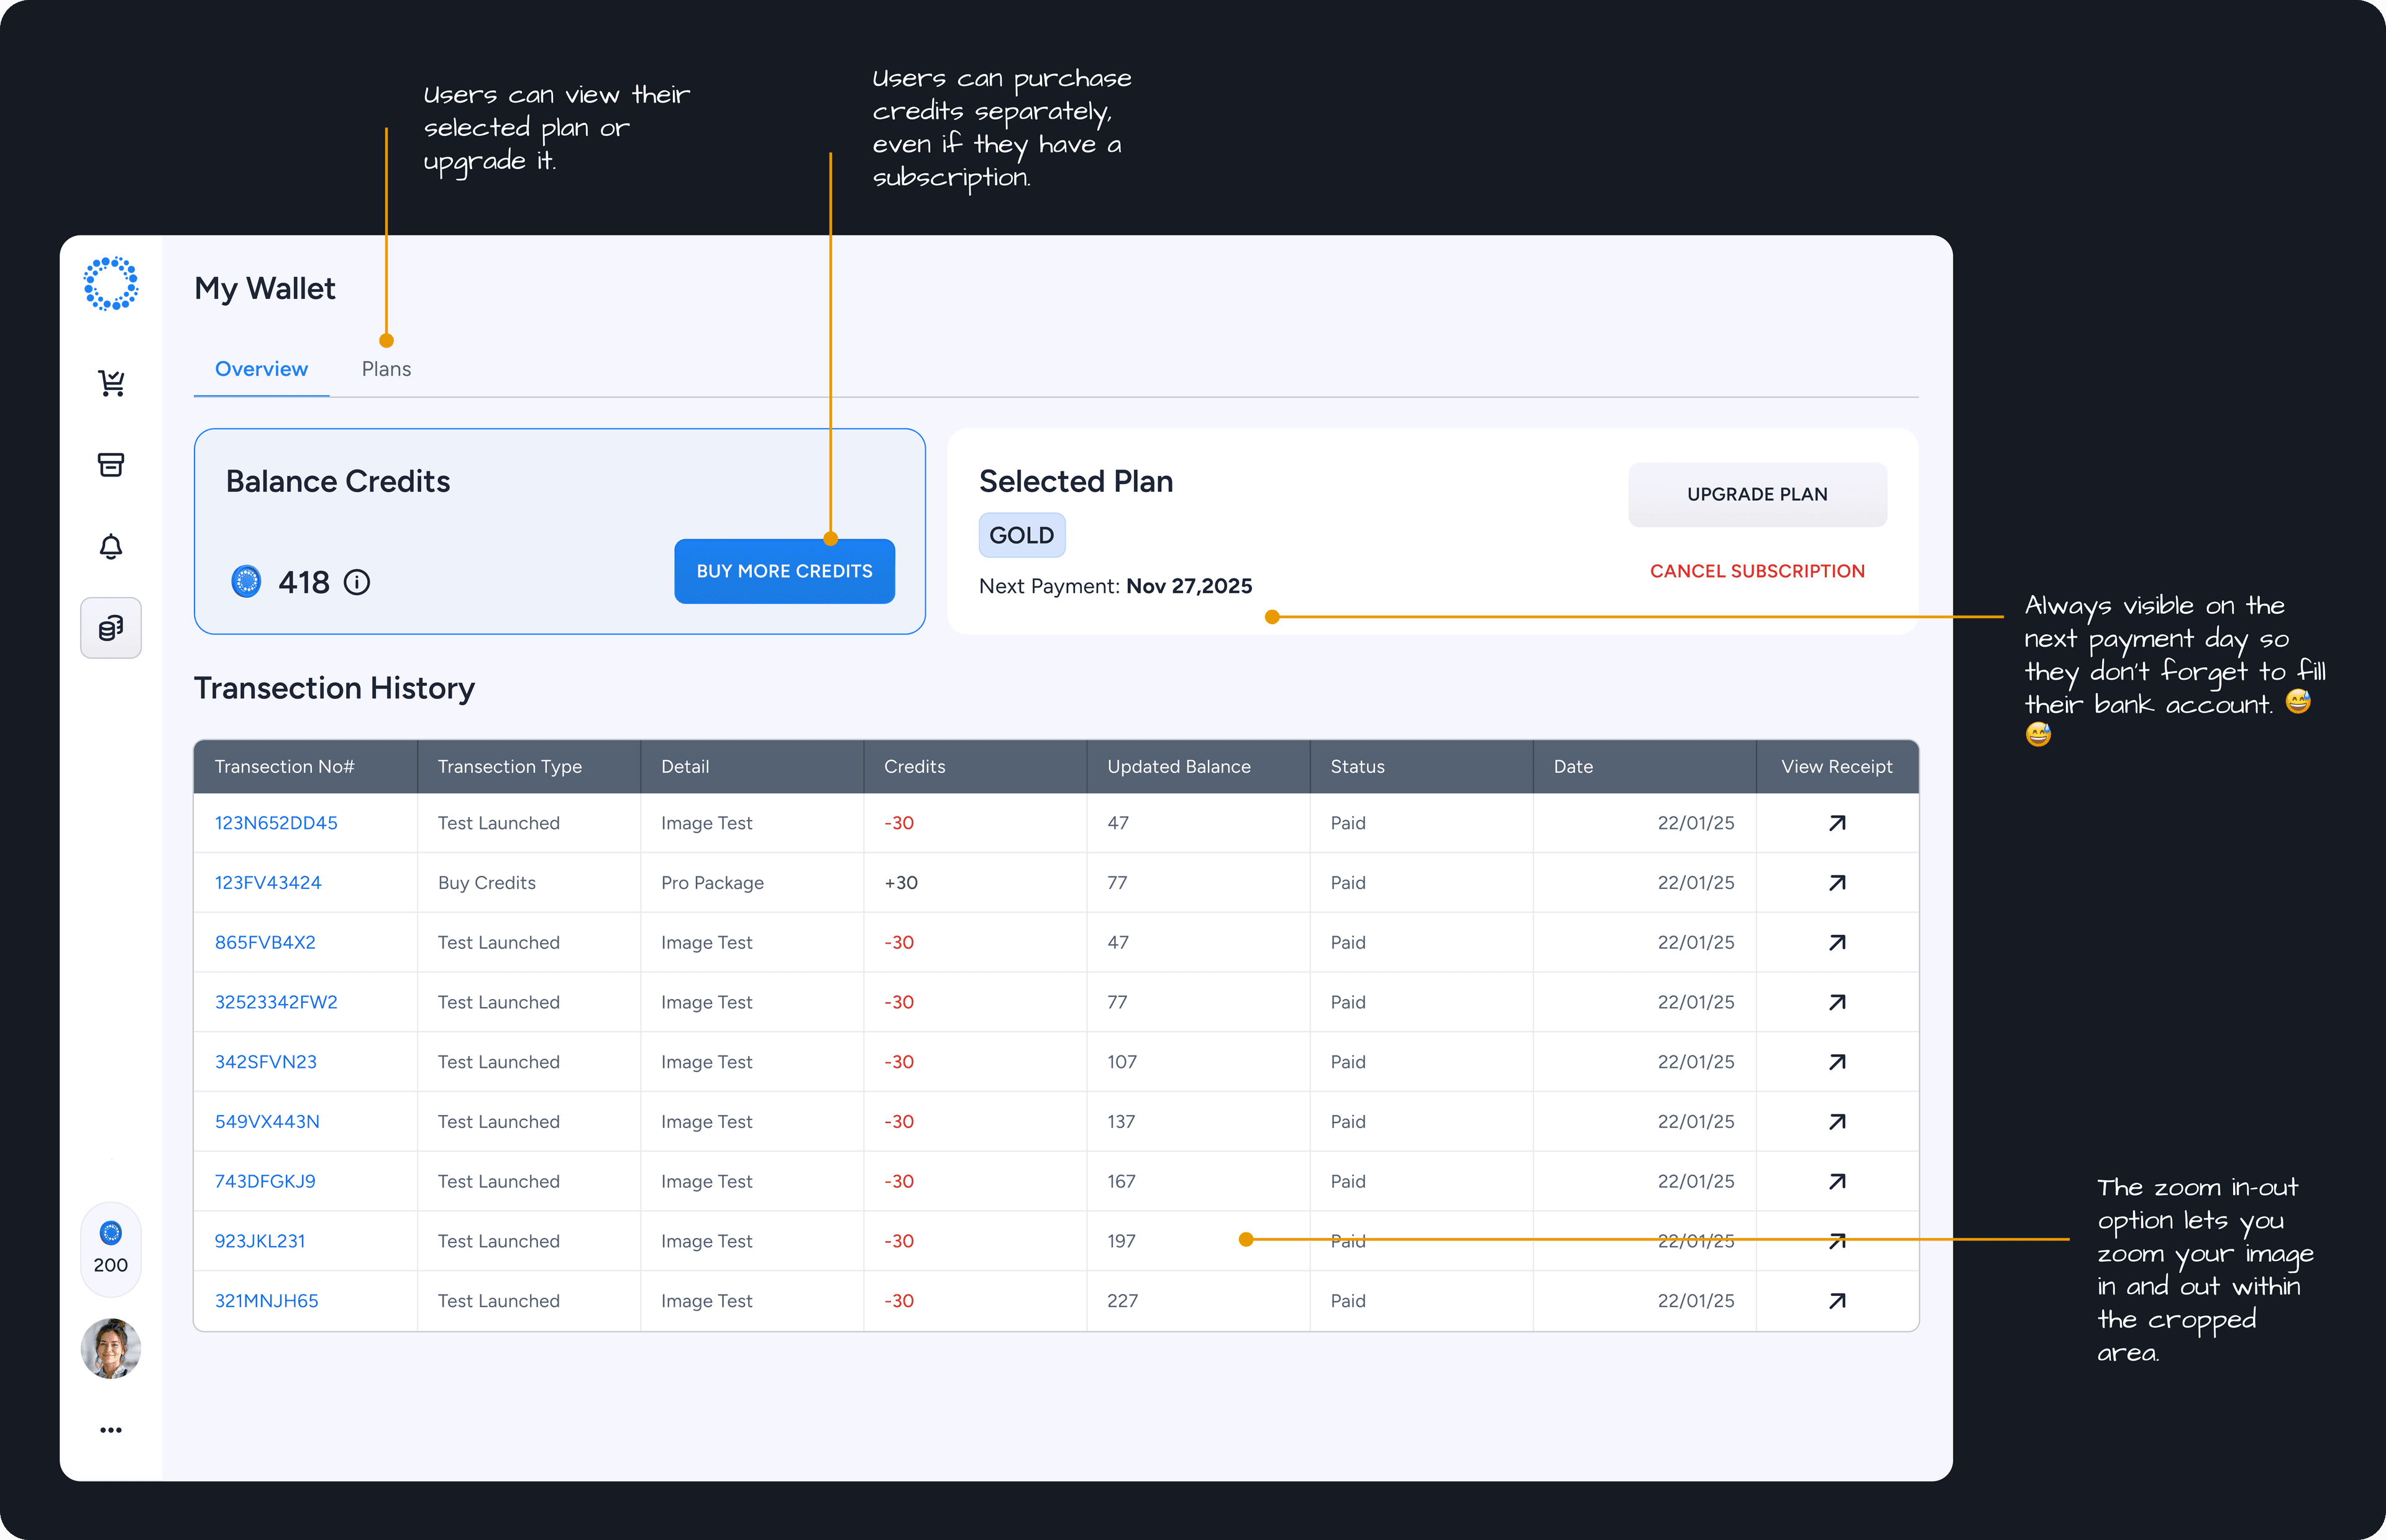Switch to the Overview tab
The width and height of the screenshot is (2386, 1540).
[261, 369]
